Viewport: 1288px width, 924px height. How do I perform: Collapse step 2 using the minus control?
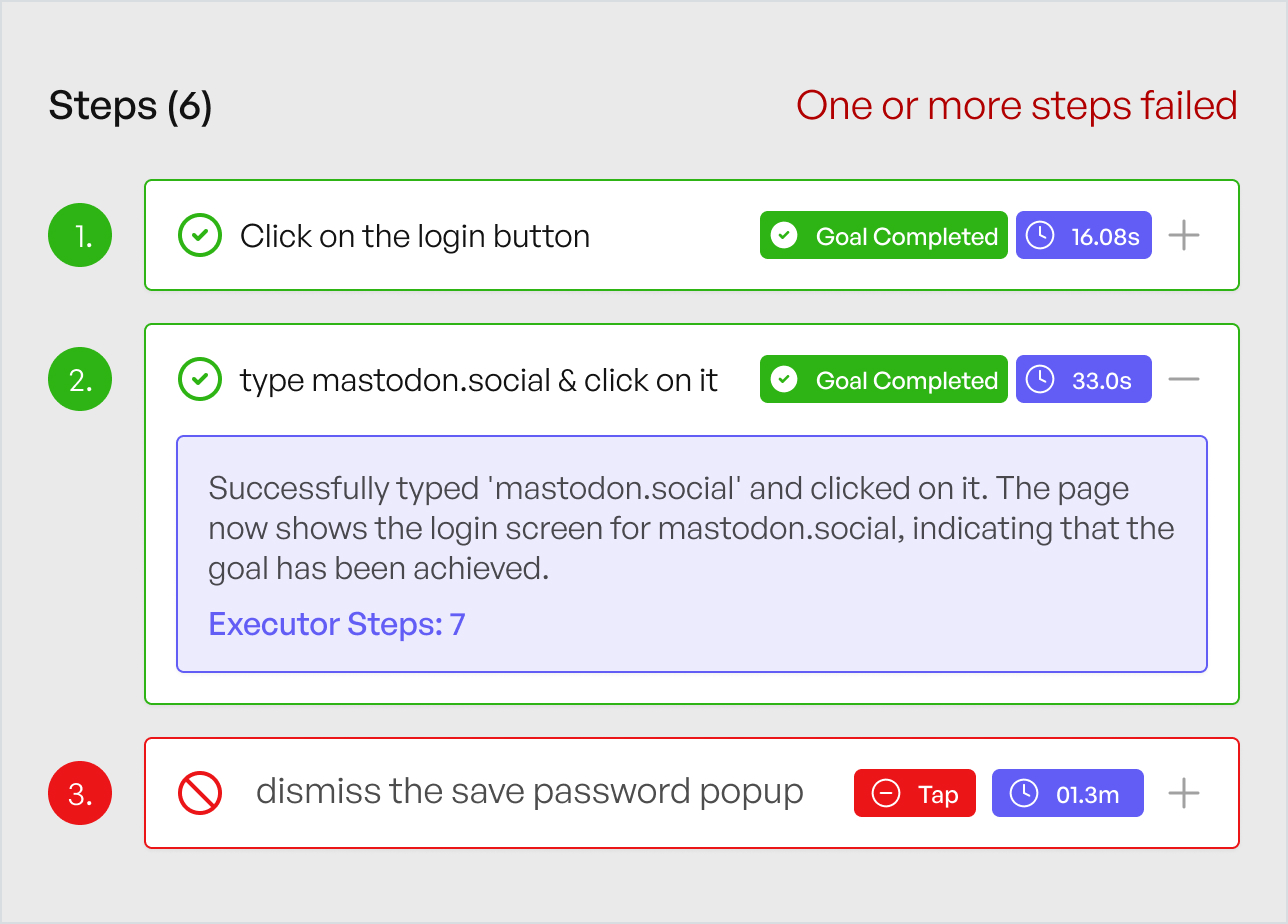(x=1184, y=379)
